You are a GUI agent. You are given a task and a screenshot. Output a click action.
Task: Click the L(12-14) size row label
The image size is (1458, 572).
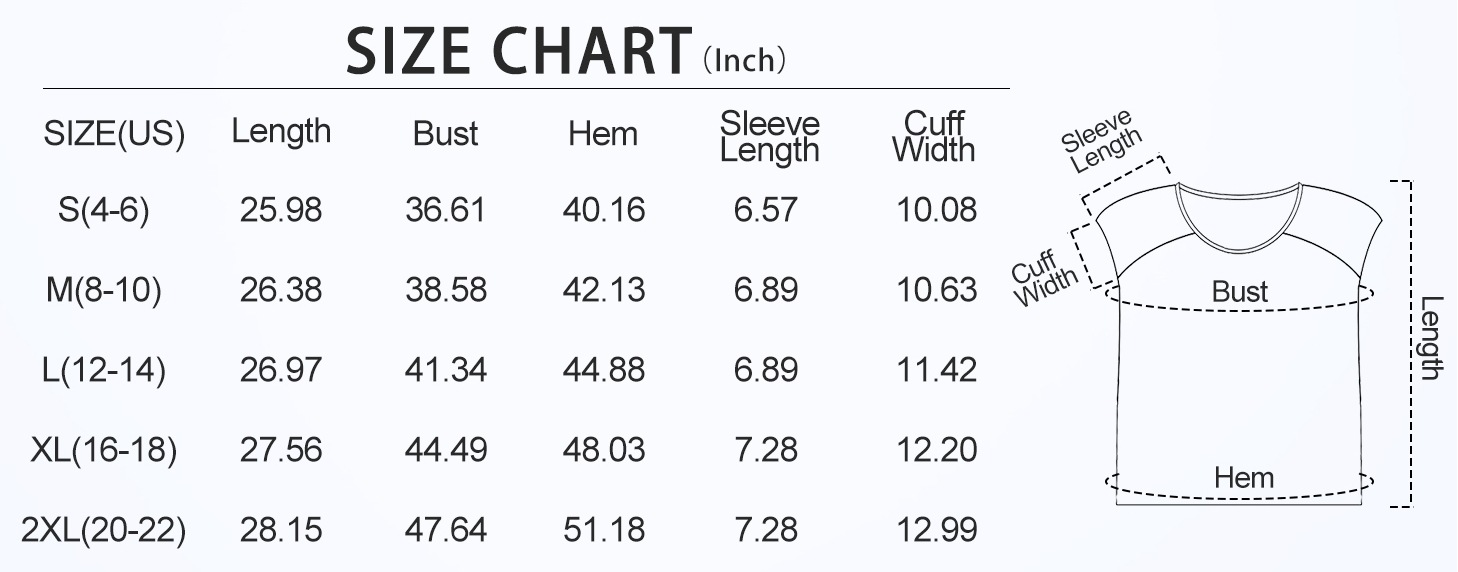click(104, 370)
